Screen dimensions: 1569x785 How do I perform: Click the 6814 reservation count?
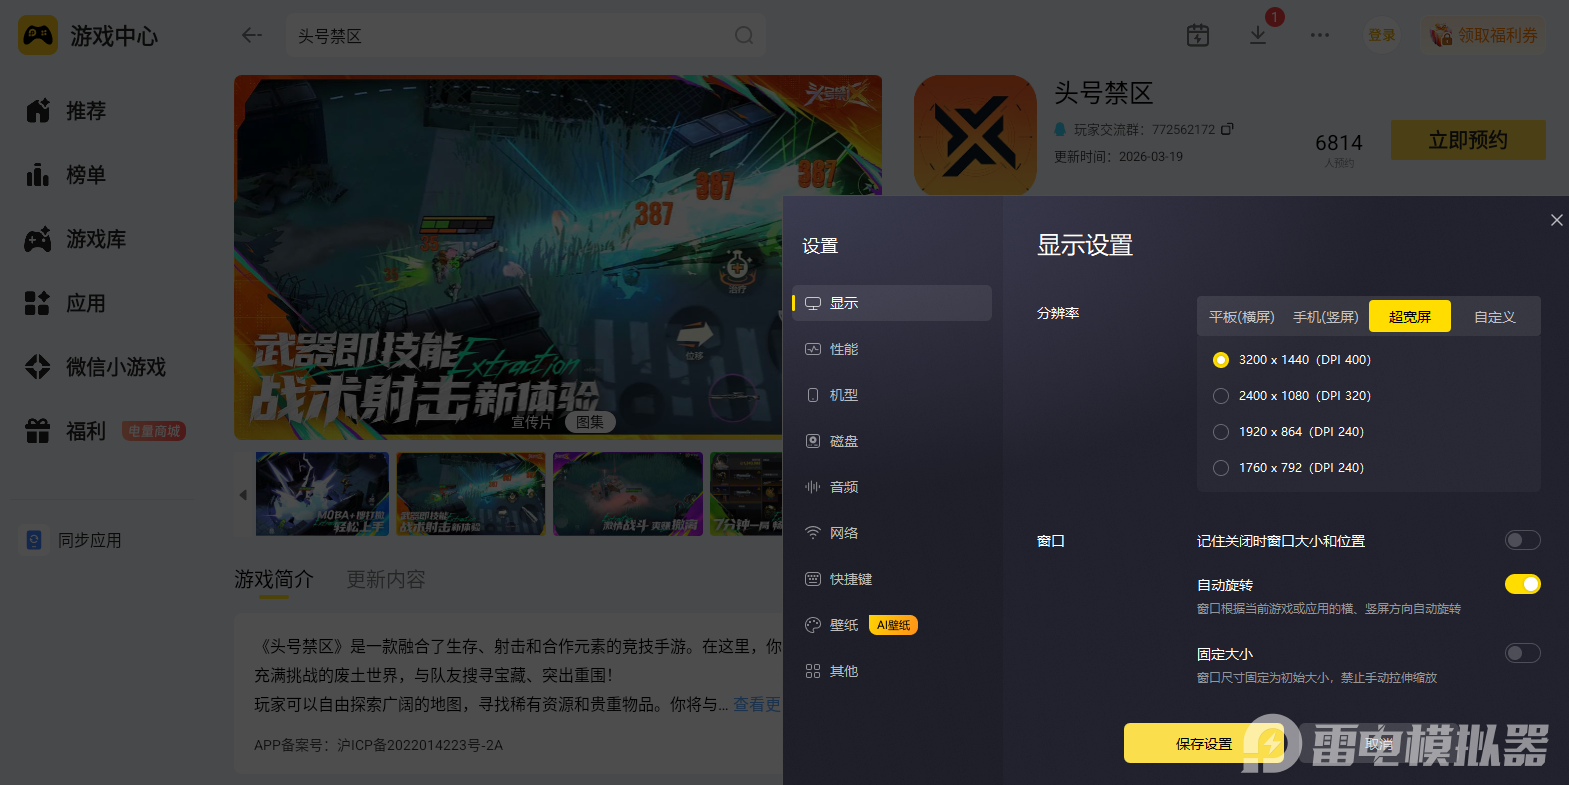click(x=1339, y=143)
